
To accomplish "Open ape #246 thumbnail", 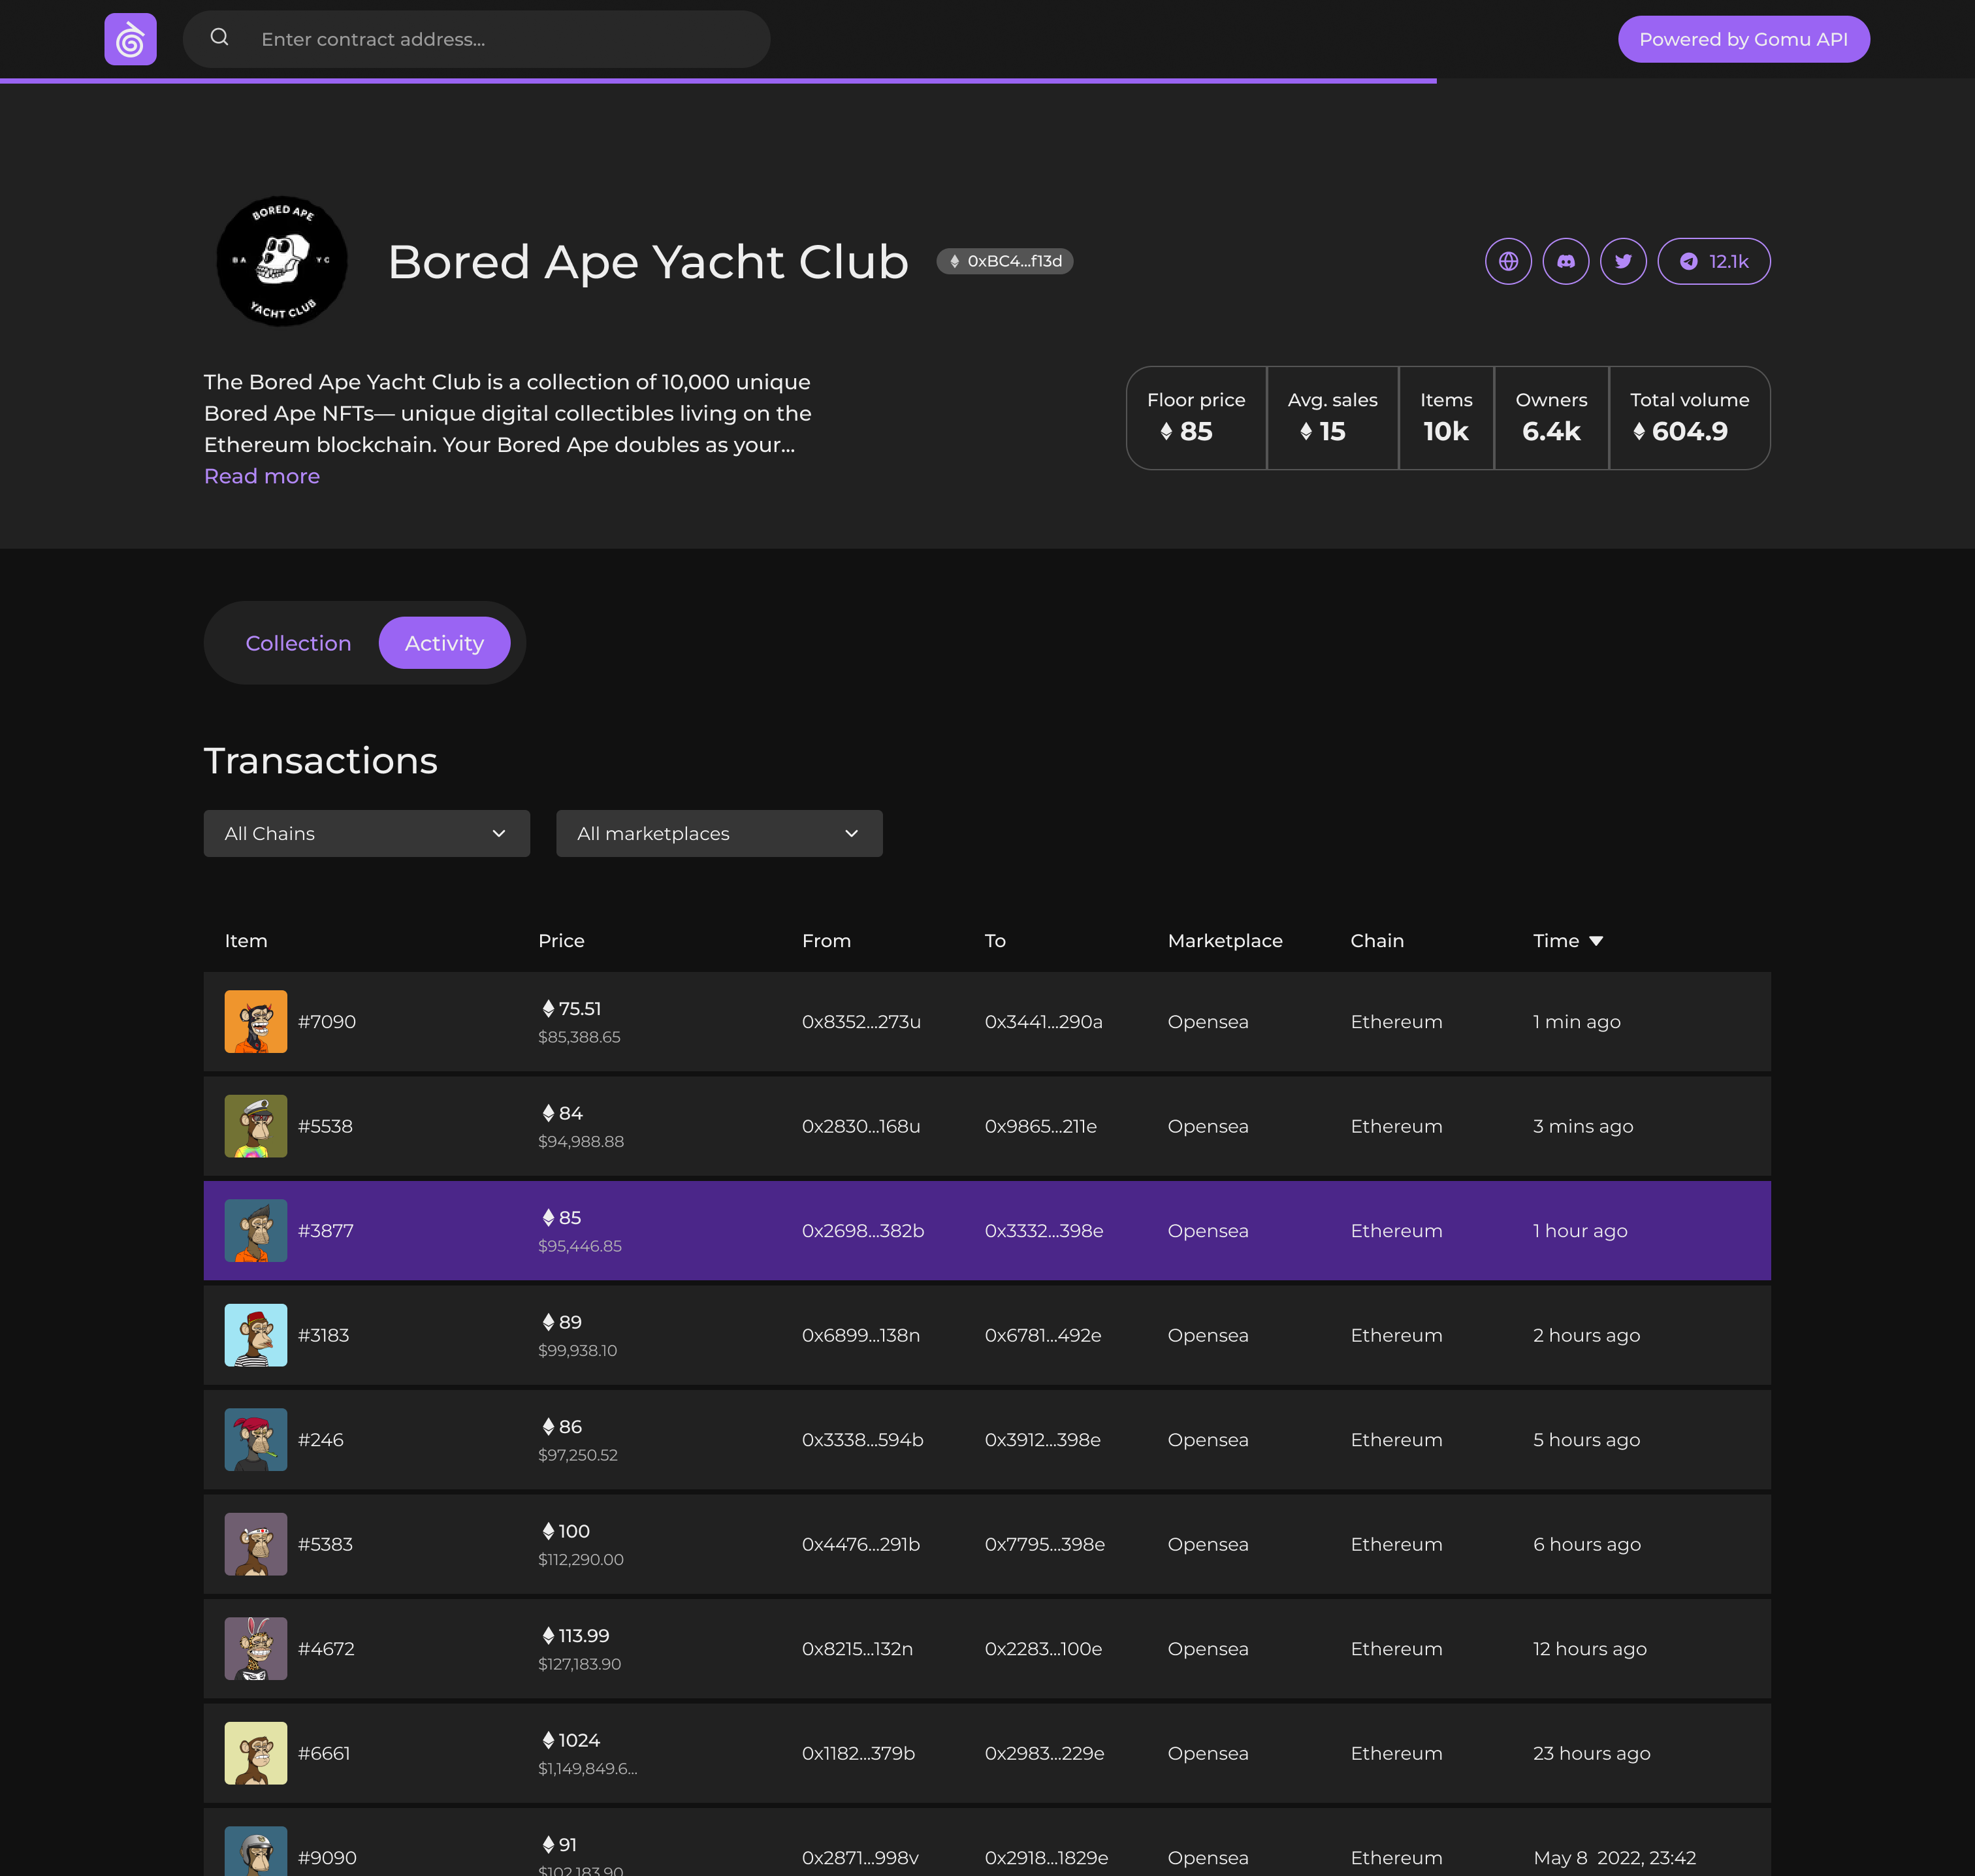I will click(x=256, y=1440).
